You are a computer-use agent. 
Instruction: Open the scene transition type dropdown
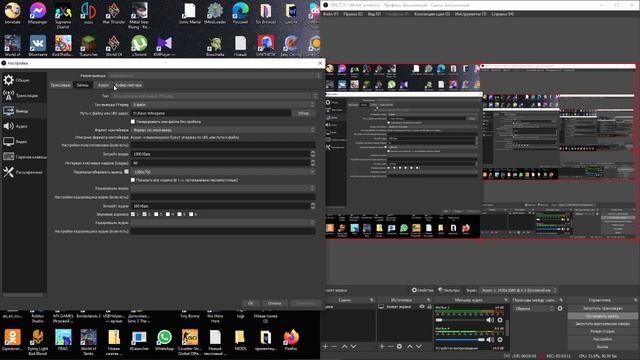[534, 309]
